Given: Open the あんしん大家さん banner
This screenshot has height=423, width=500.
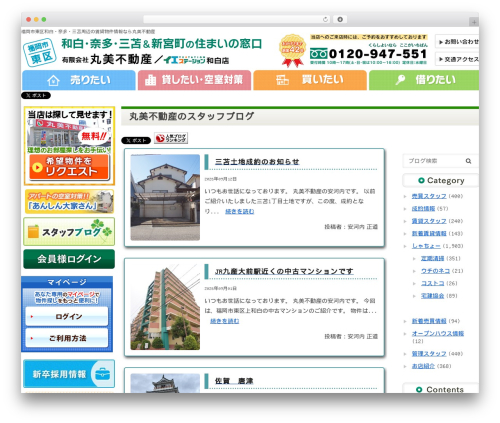Looking at the screenshot, I should point(69,202).
